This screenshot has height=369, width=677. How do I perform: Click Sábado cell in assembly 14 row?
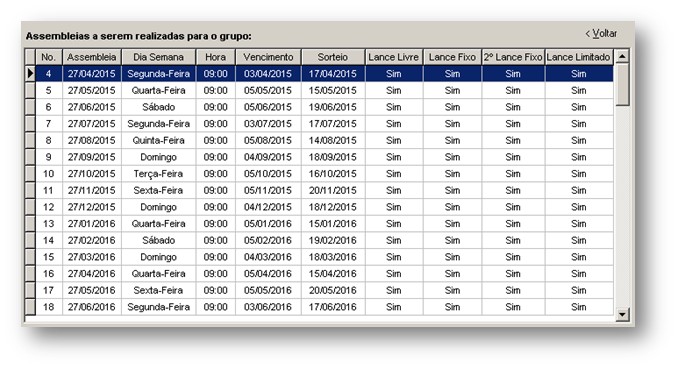coord(158,240)
